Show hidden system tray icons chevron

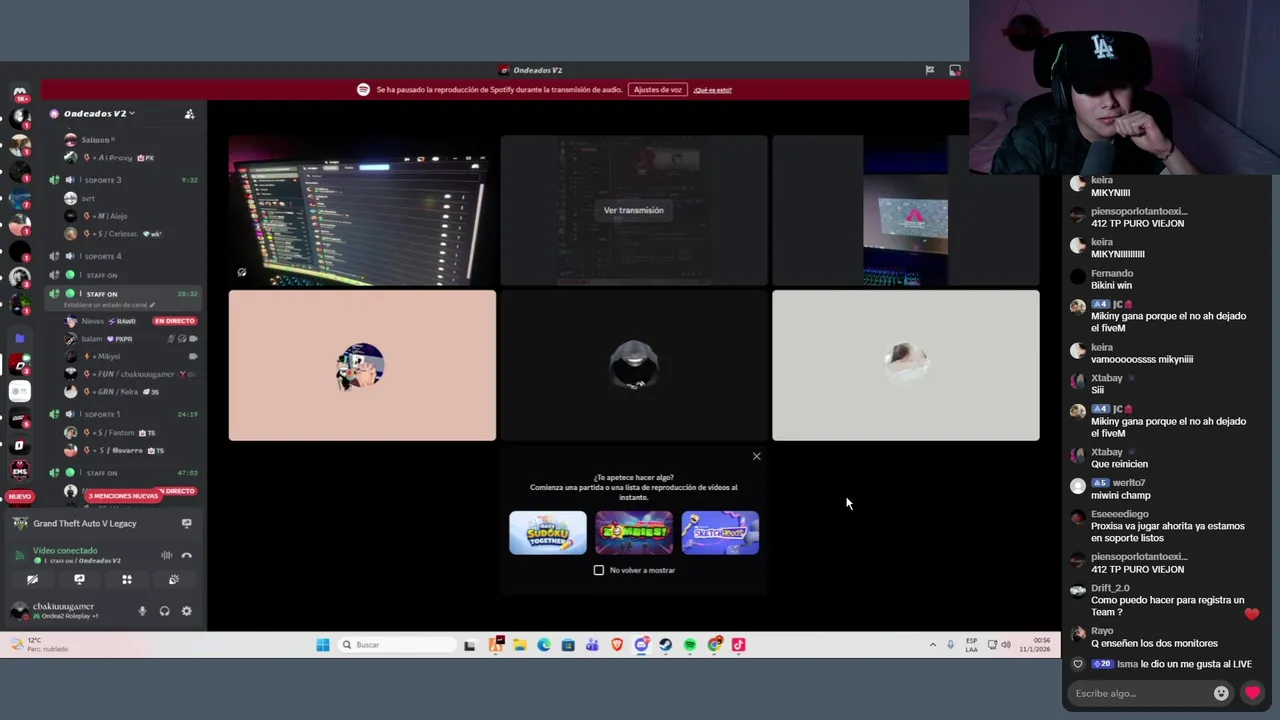point(933,645)
